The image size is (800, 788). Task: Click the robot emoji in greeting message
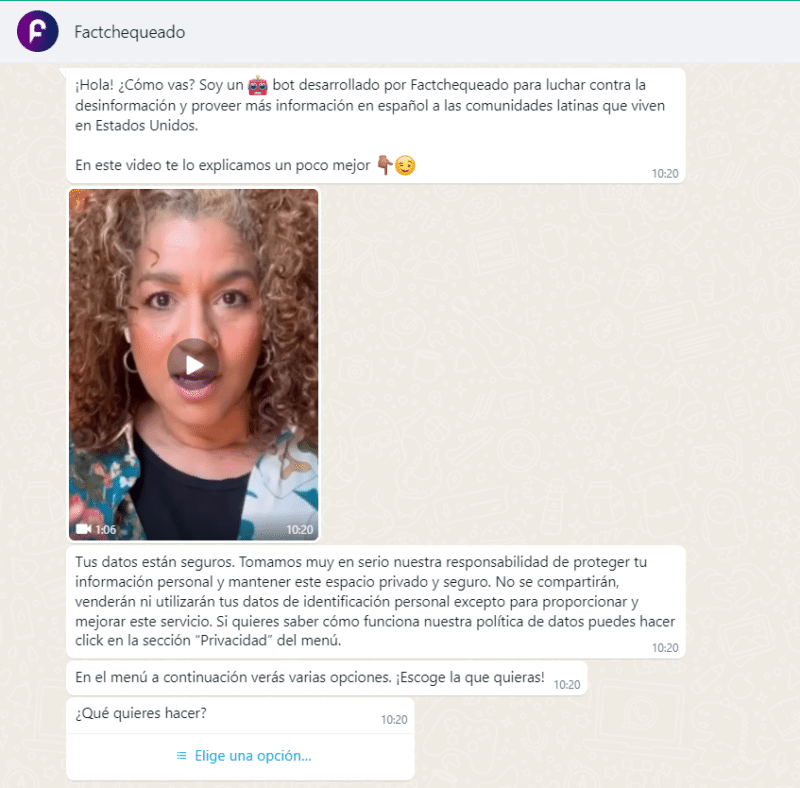click(x=258, y=85)
